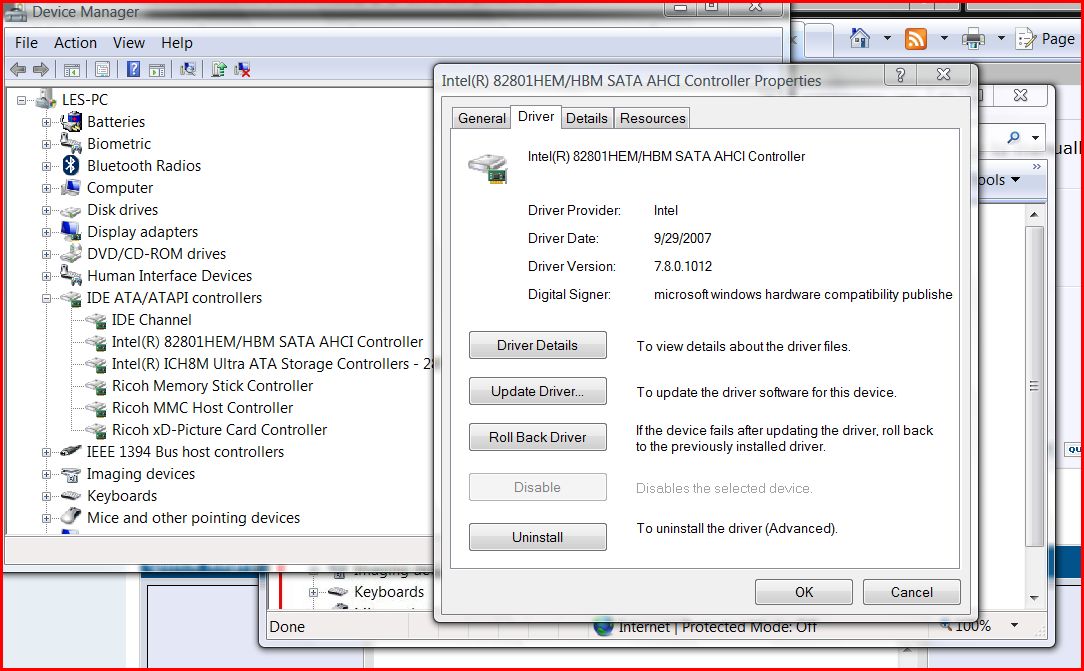Open the File menu
1084x671 pixels.
[26, 43]
